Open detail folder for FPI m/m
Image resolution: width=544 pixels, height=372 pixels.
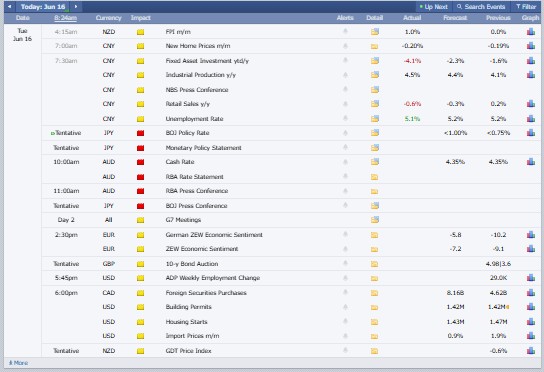(374, 32)
